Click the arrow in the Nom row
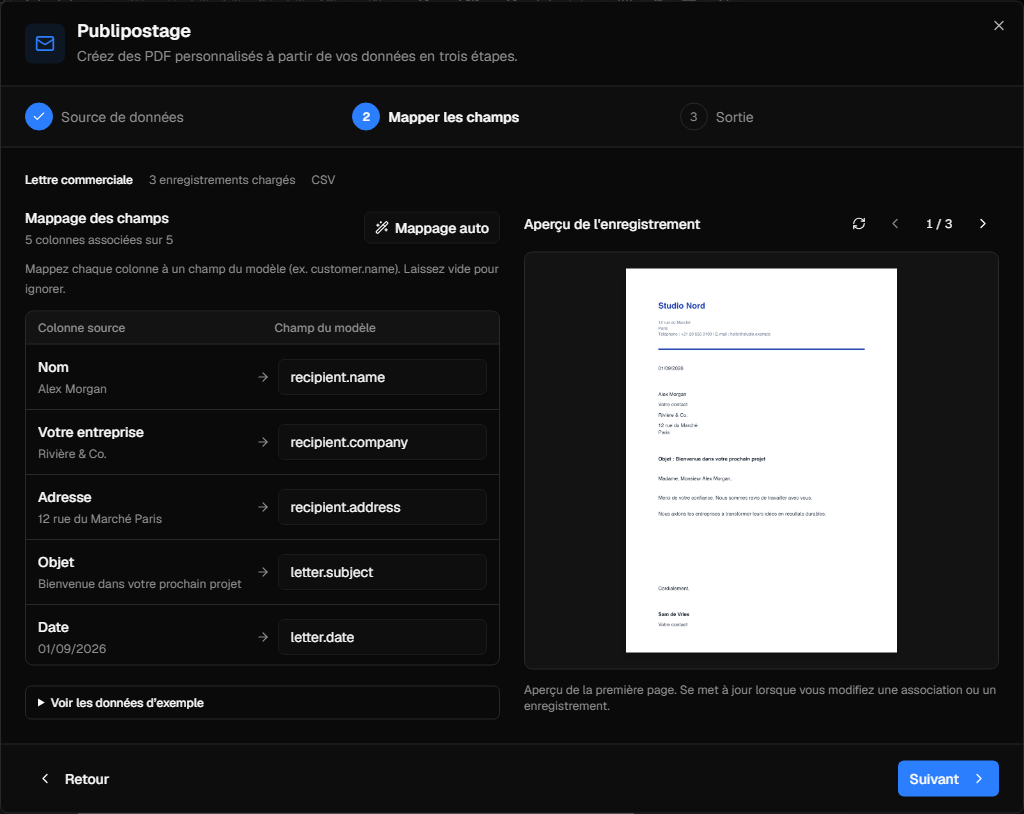 pos(263,377)
